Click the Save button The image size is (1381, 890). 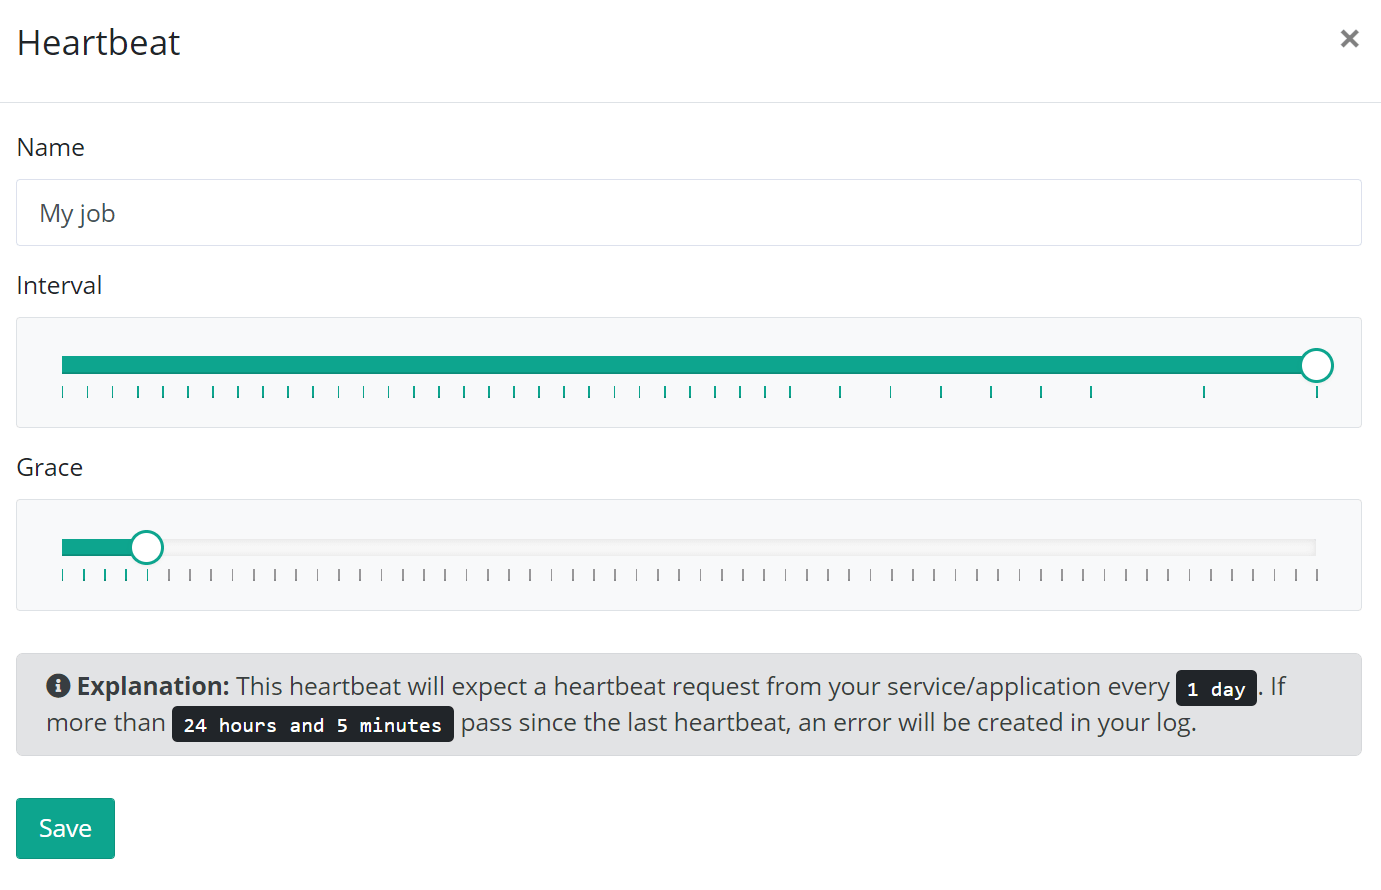click(x=64, y=828)
